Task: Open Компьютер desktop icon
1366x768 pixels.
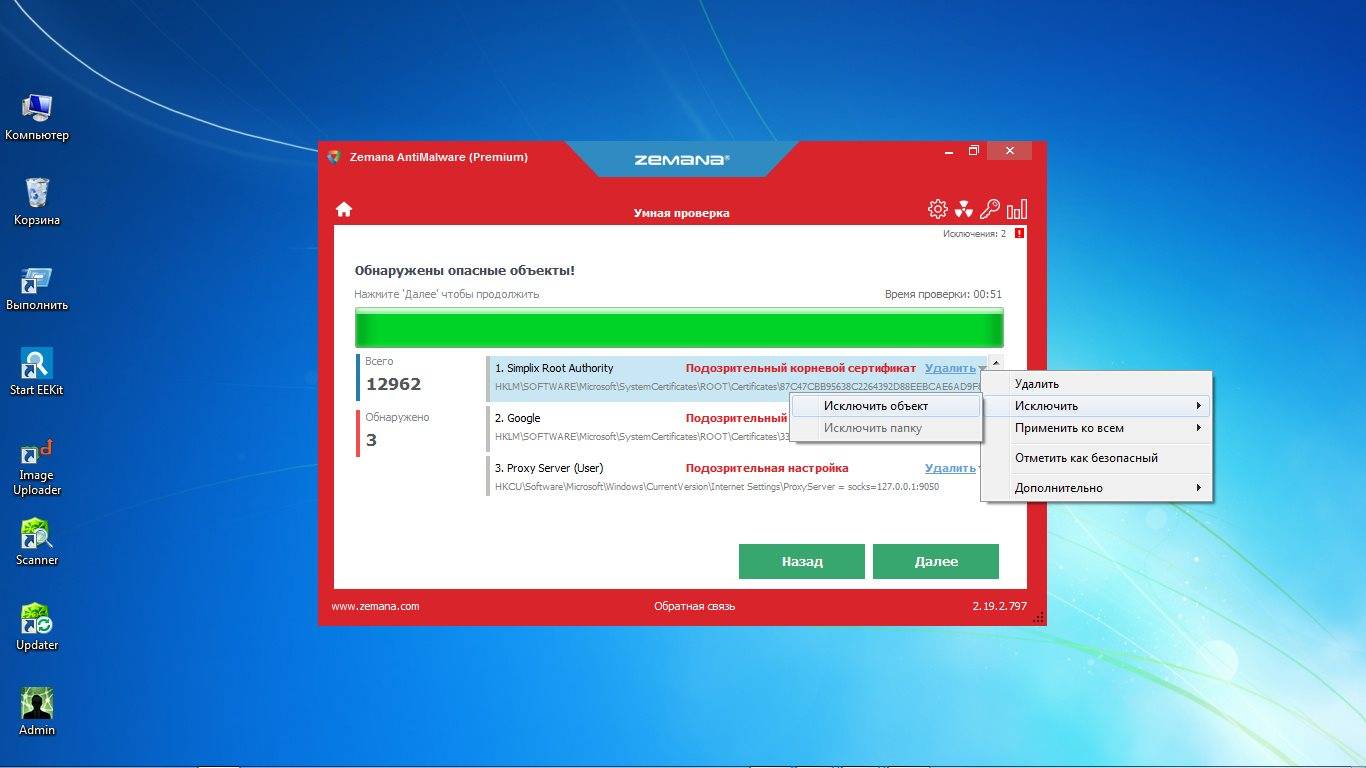Action: 37,117
